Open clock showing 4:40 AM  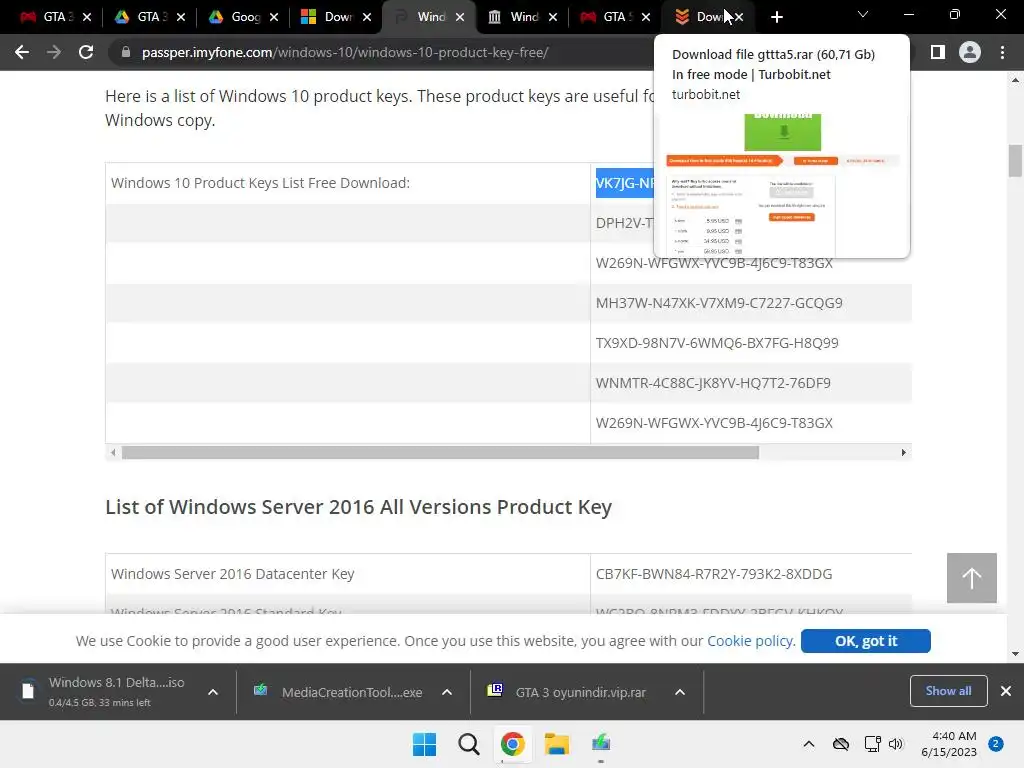pos(949,744)
